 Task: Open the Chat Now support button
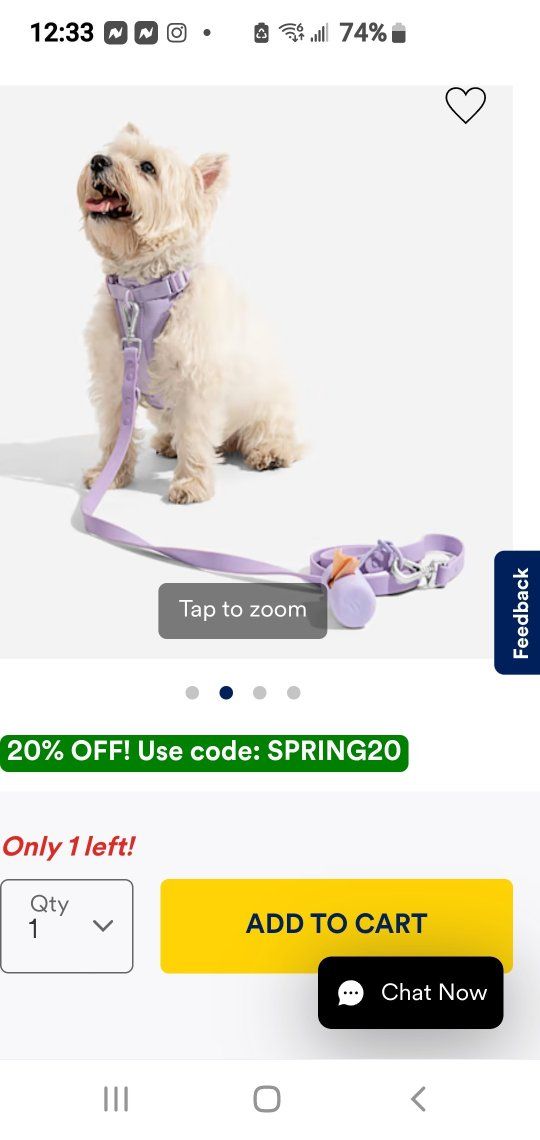(411, 992)
